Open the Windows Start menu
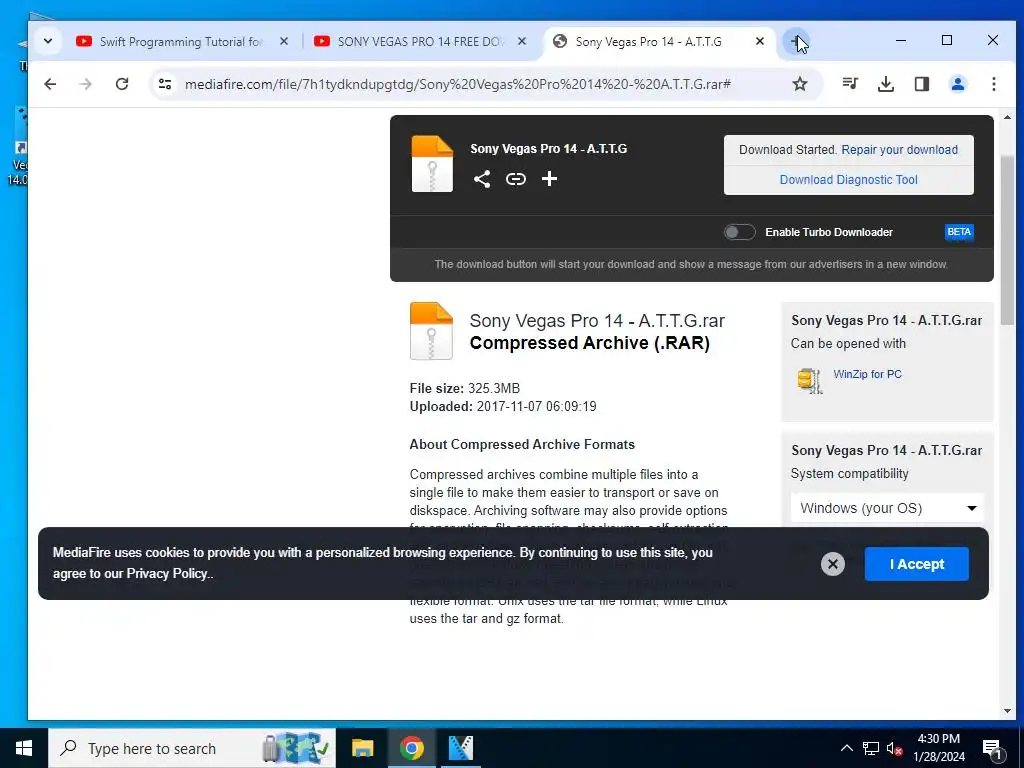The width and height of the screenshot is (1024, 768). 24,748
